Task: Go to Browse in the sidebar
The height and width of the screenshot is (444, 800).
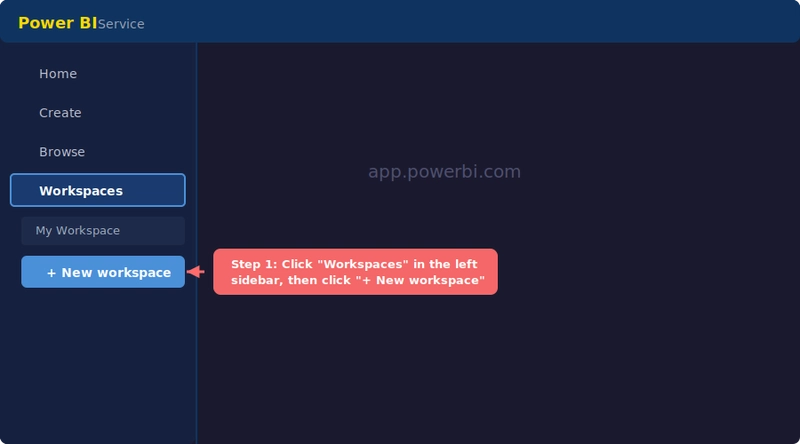Action: coord(62,152)
